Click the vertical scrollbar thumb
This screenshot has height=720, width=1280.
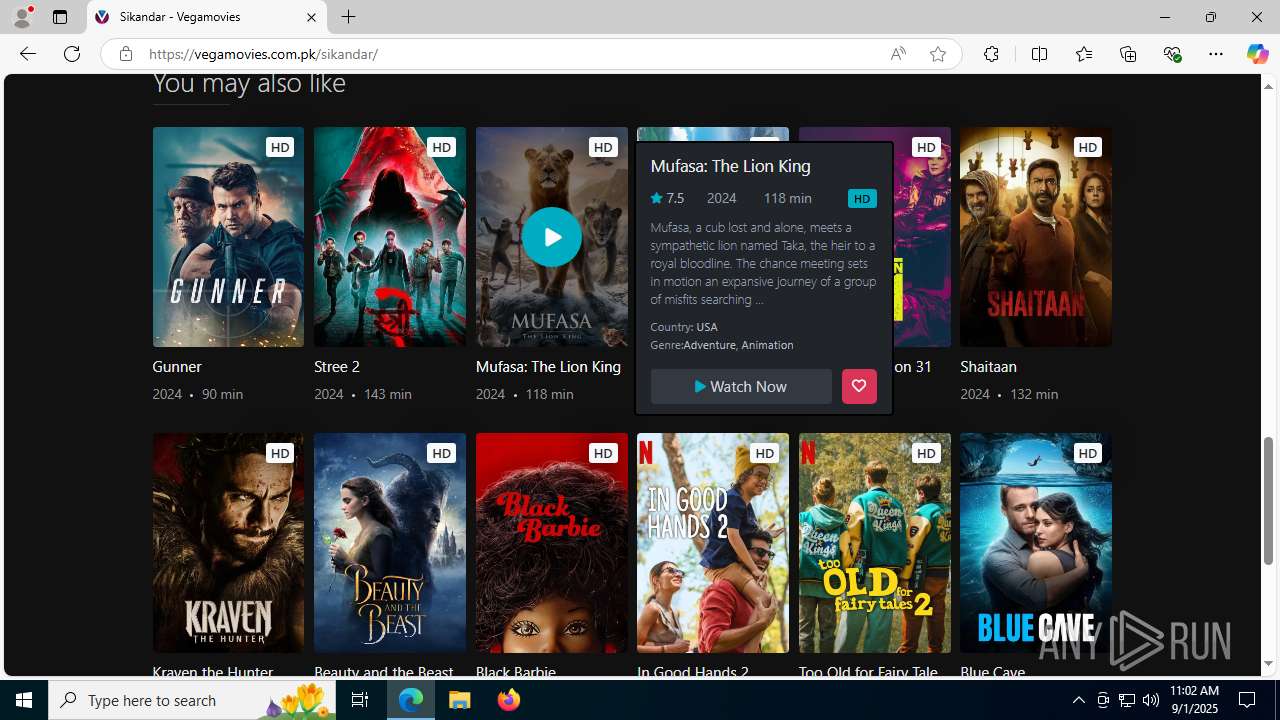pyautogui.click(x=1269, y=501)
